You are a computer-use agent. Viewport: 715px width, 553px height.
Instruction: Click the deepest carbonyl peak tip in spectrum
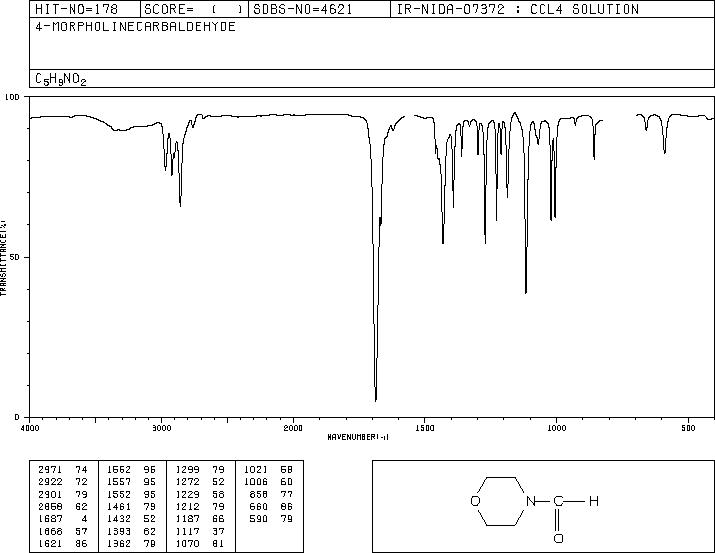click(x=375, y=400)
